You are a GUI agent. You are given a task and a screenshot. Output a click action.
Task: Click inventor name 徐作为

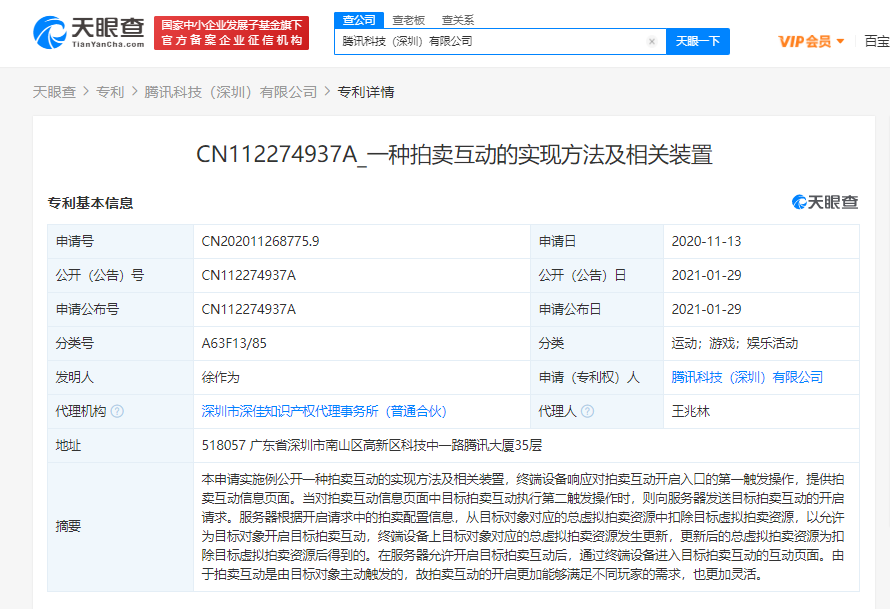coord(220,377)
